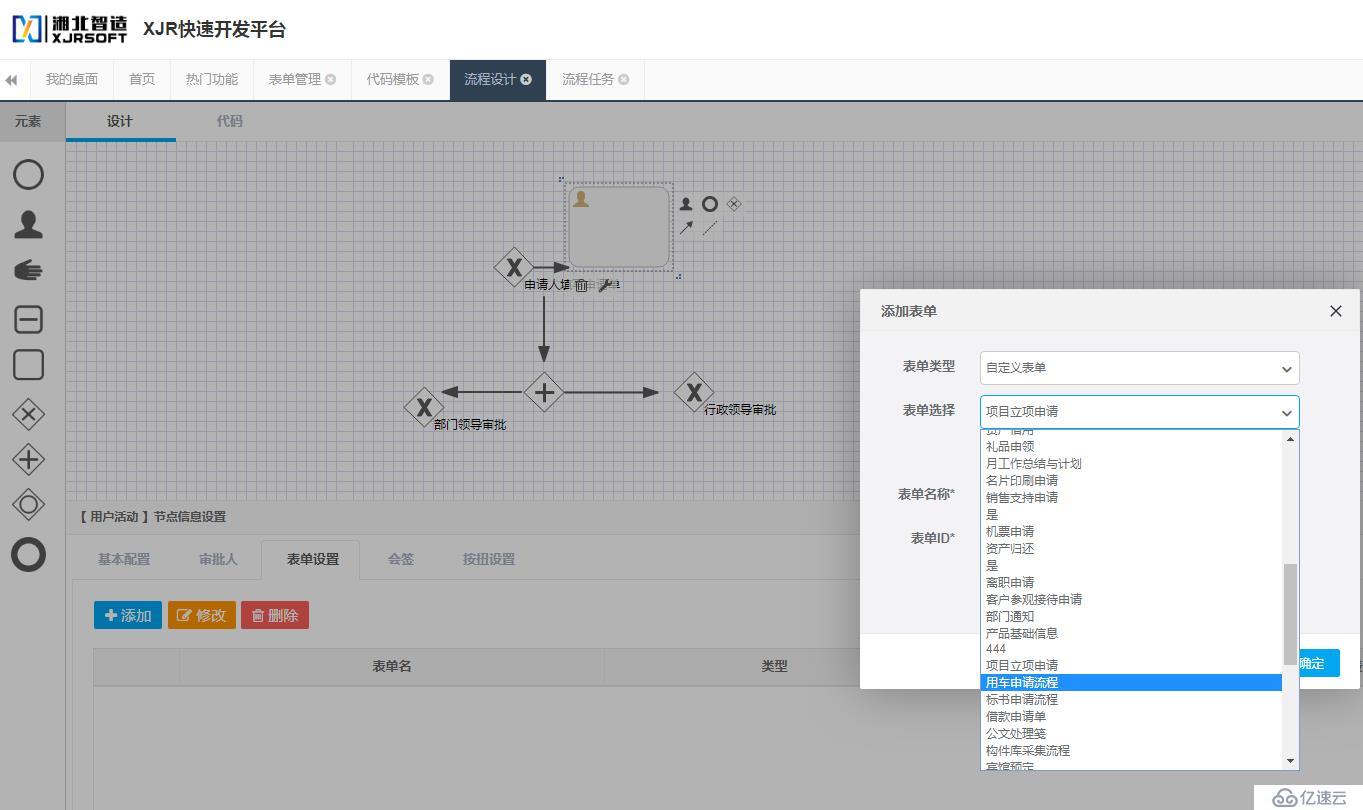This screenshot has height=810, width=1363.
Task: Open node settings with the wrench icon
Action: 605,286
